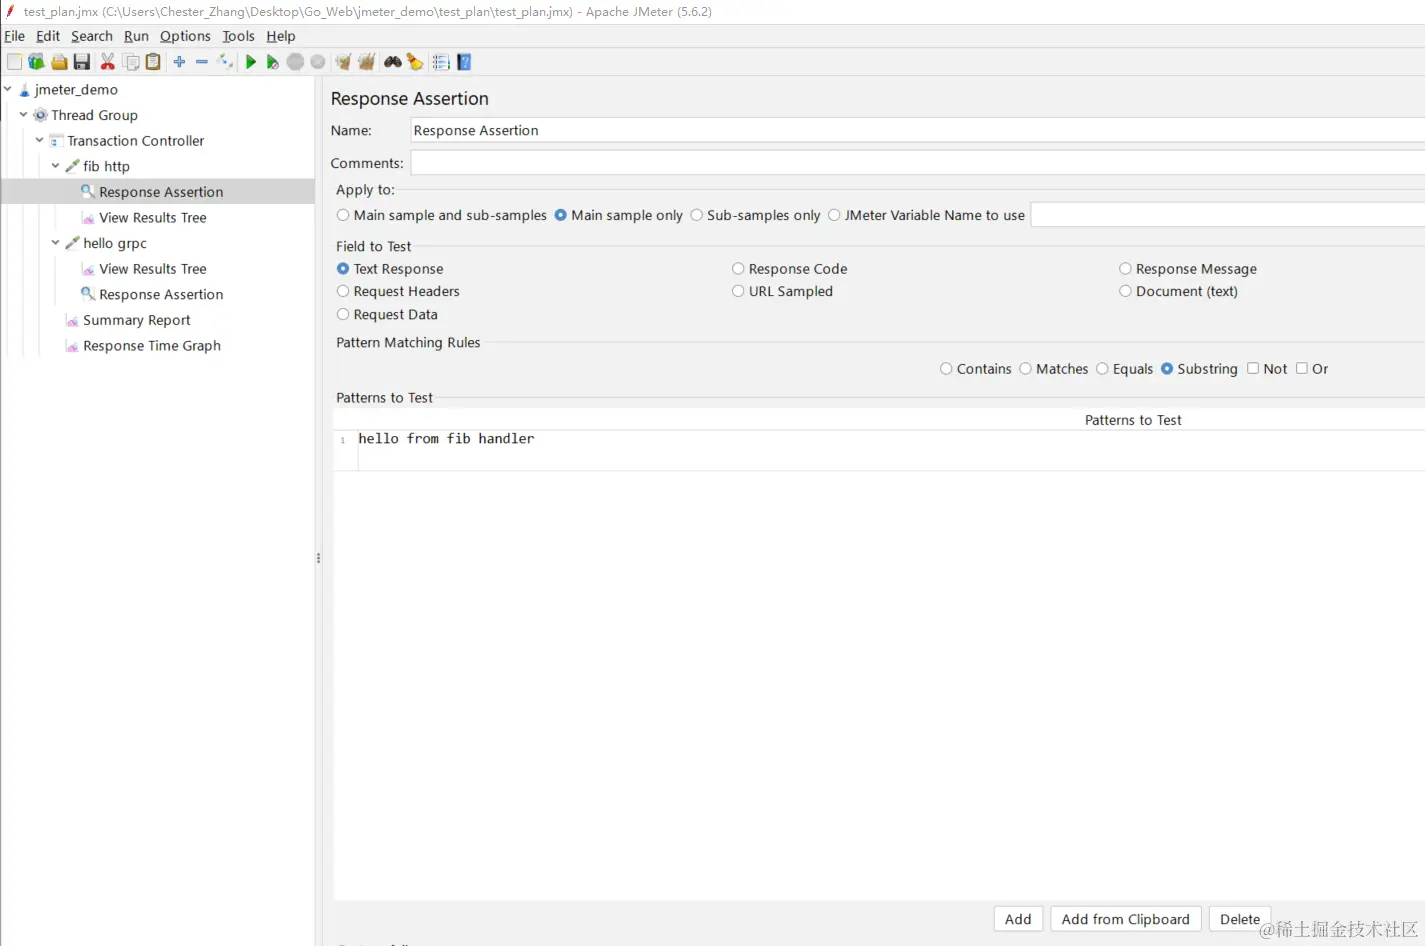Click the JMeter feather icon in title bar

coord(10,12)
